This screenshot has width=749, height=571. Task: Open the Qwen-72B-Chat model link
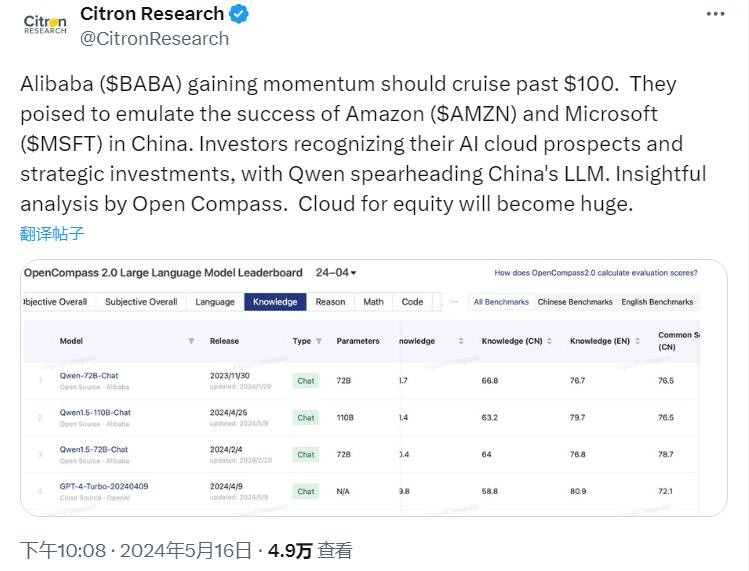click(89, 375)
